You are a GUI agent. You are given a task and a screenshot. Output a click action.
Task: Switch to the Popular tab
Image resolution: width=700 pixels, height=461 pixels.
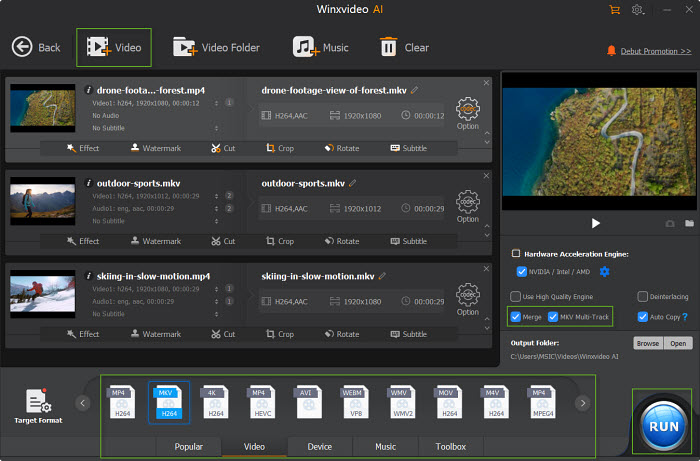click(x=188, y=446)
